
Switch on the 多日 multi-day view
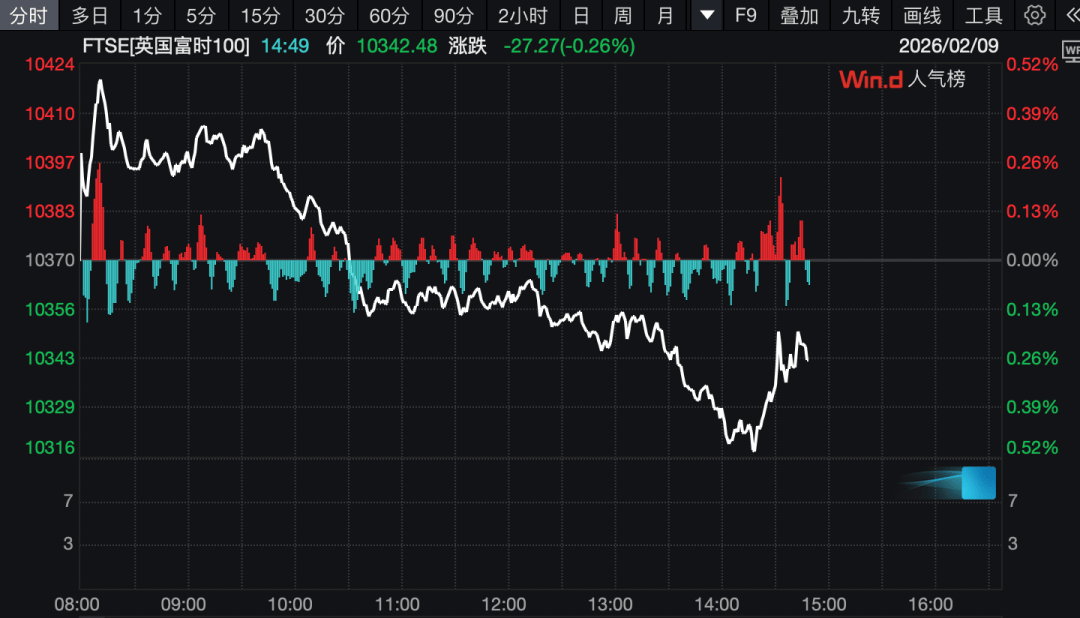(89, 15)
